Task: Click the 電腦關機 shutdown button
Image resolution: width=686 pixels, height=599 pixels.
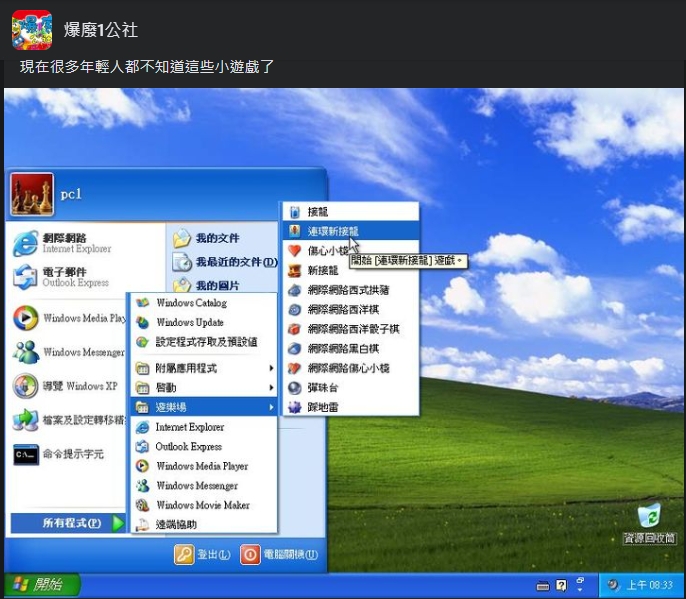Action: click(x=279, y=555)
